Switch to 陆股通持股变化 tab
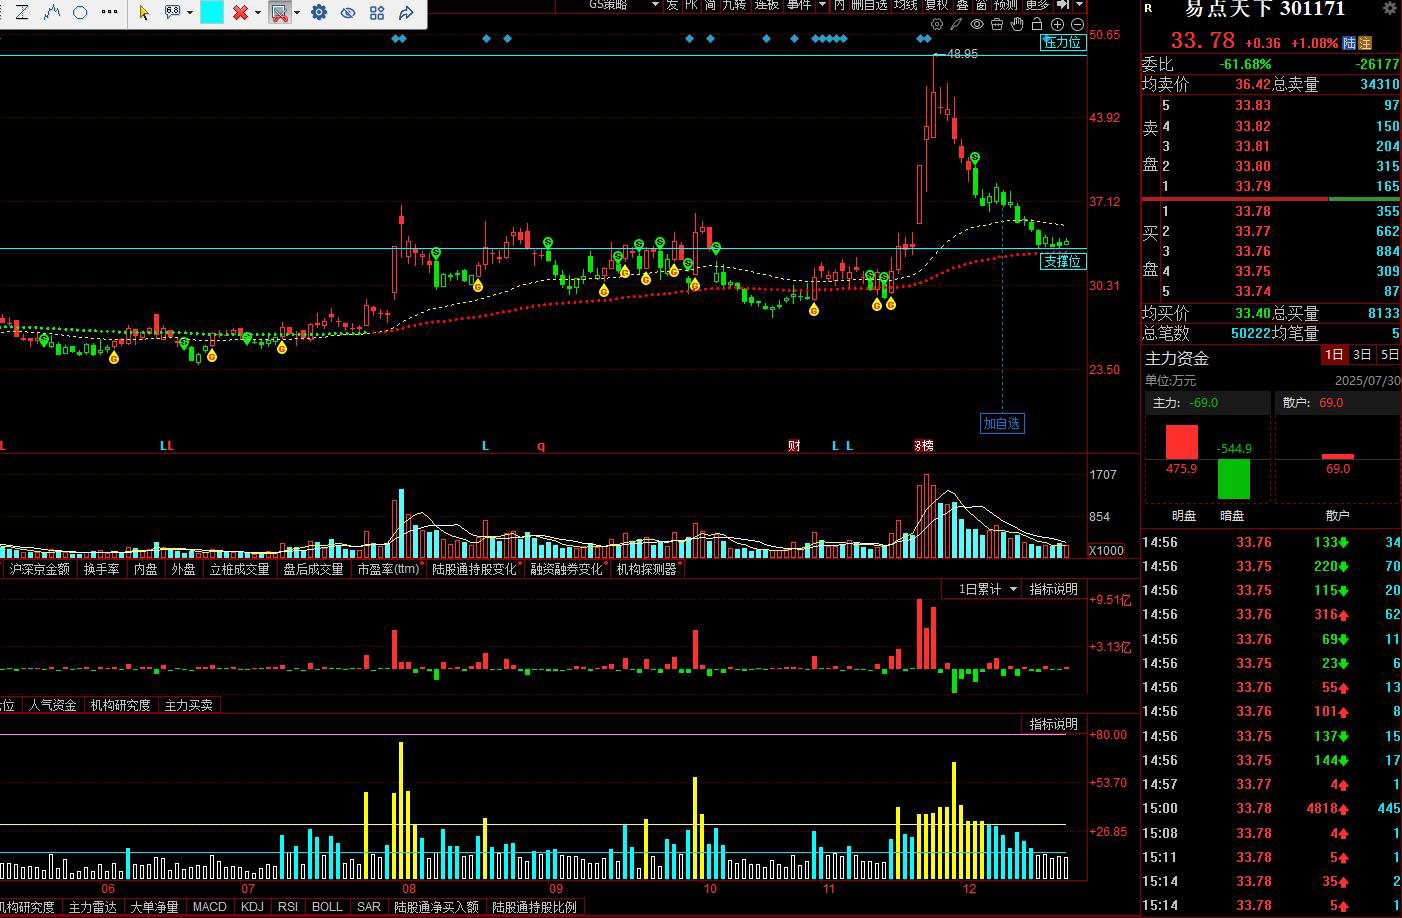 475,569
